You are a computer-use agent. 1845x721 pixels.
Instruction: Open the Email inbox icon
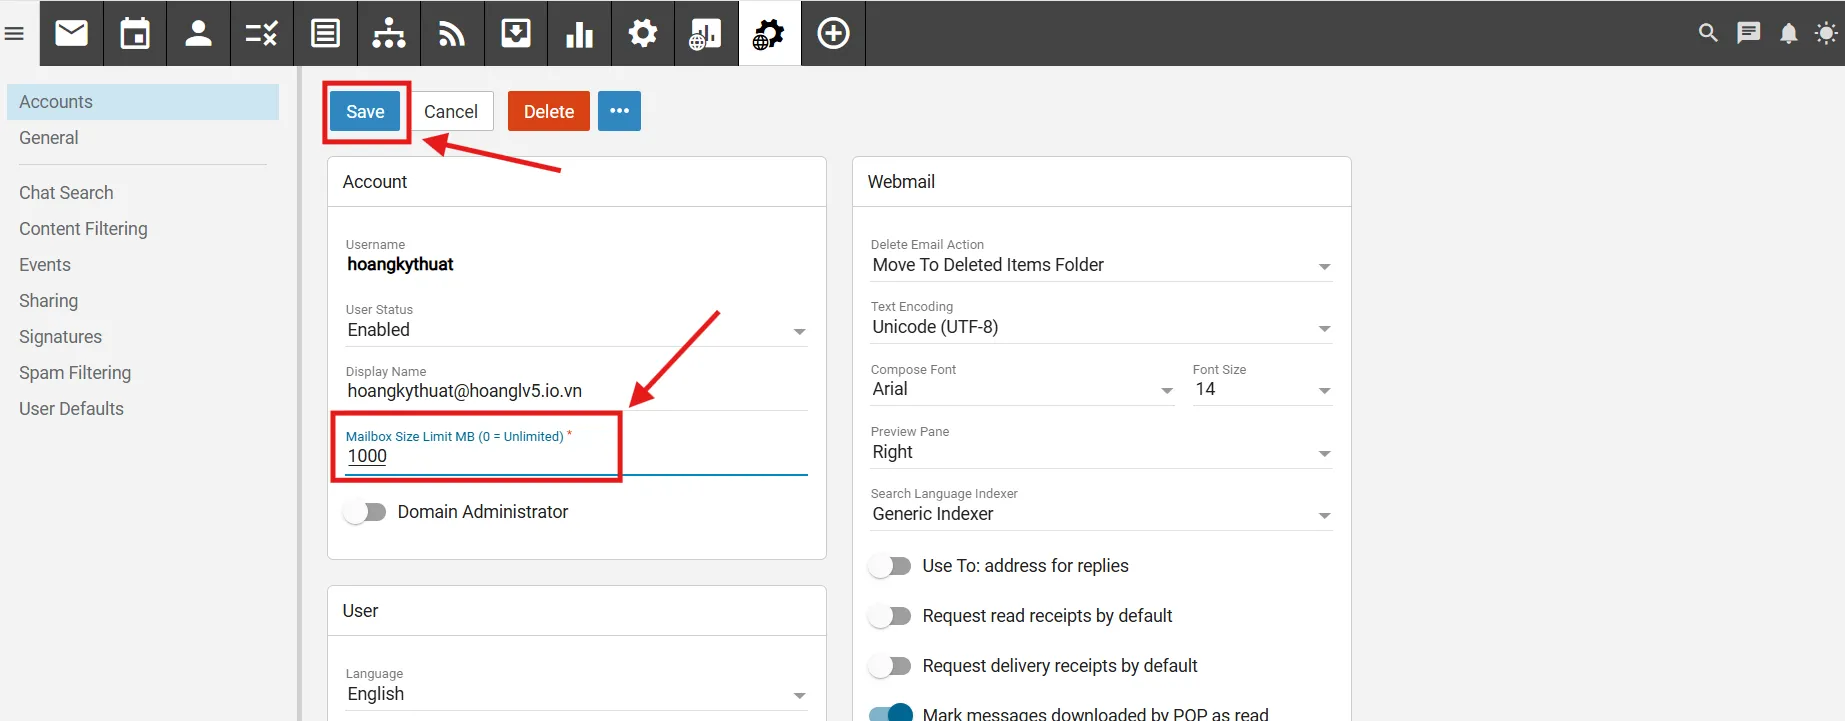(x=71, y=33)
